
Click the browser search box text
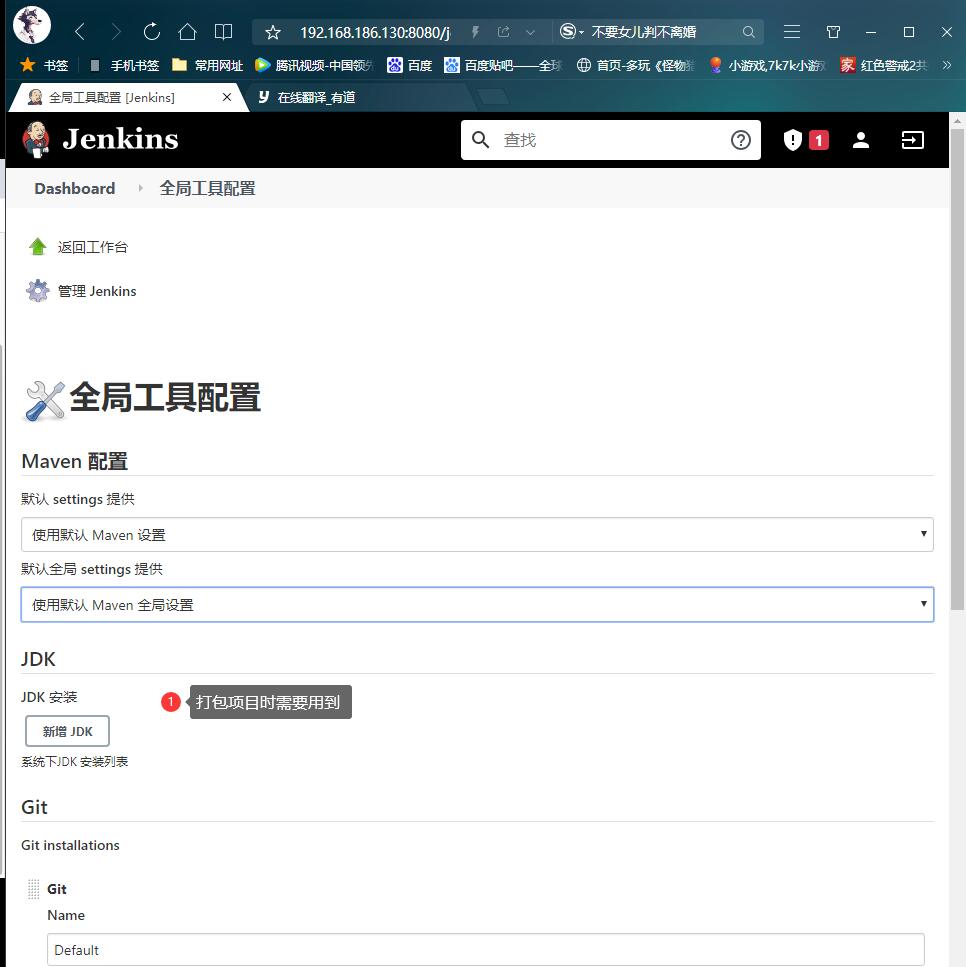643,31
